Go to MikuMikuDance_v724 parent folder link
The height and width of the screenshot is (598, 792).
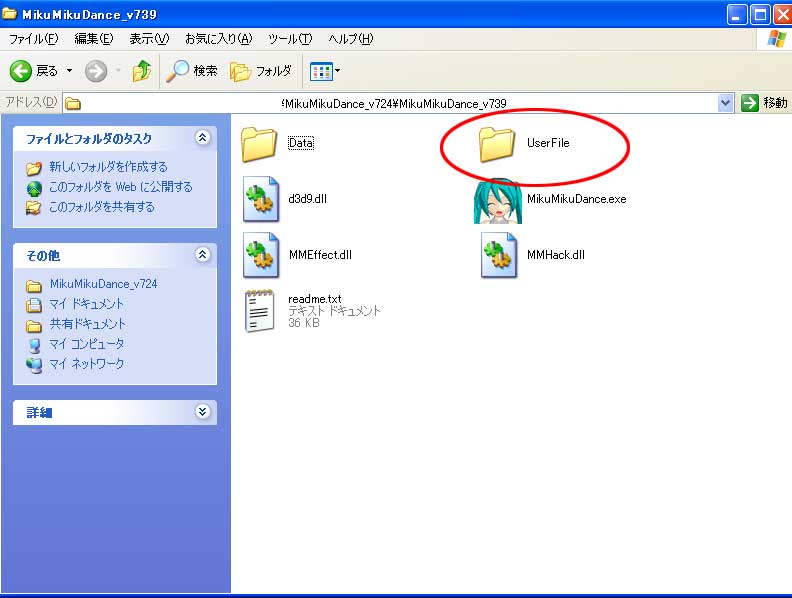104,284
